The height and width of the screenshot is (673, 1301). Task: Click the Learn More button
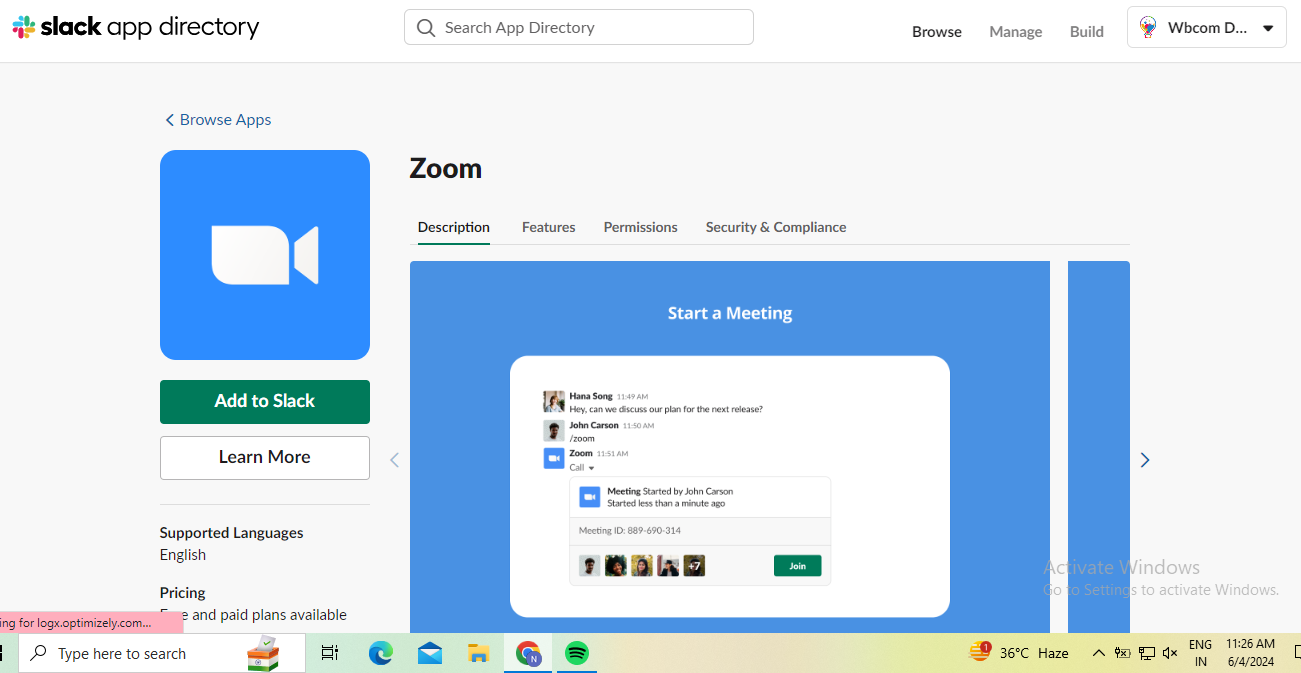tap(265, 457)
